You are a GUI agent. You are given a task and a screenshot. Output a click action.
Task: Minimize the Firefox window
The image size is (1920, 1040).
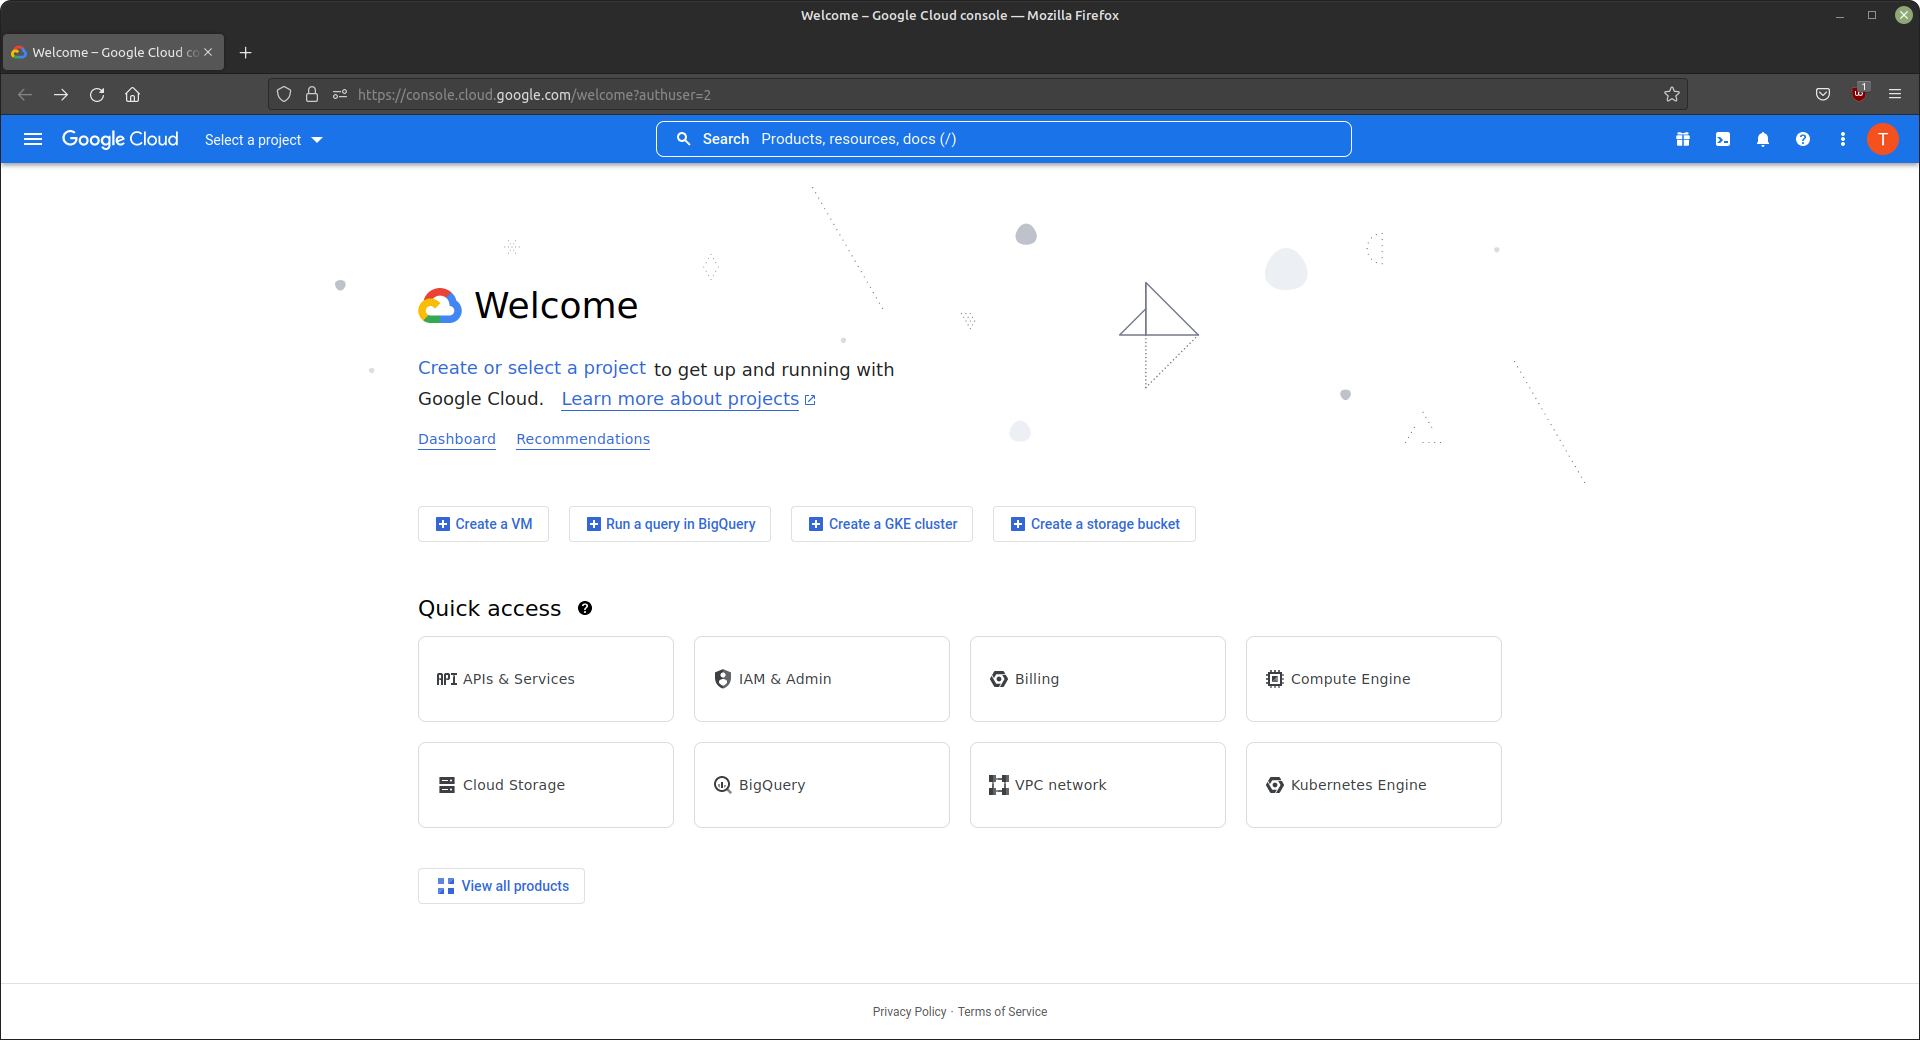(1840, 15)
